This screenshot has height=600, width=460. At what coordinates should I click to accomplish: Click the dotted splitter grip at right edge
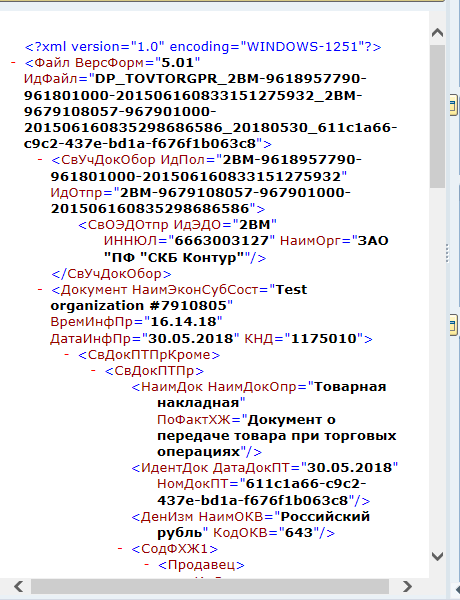pos(447,253)
